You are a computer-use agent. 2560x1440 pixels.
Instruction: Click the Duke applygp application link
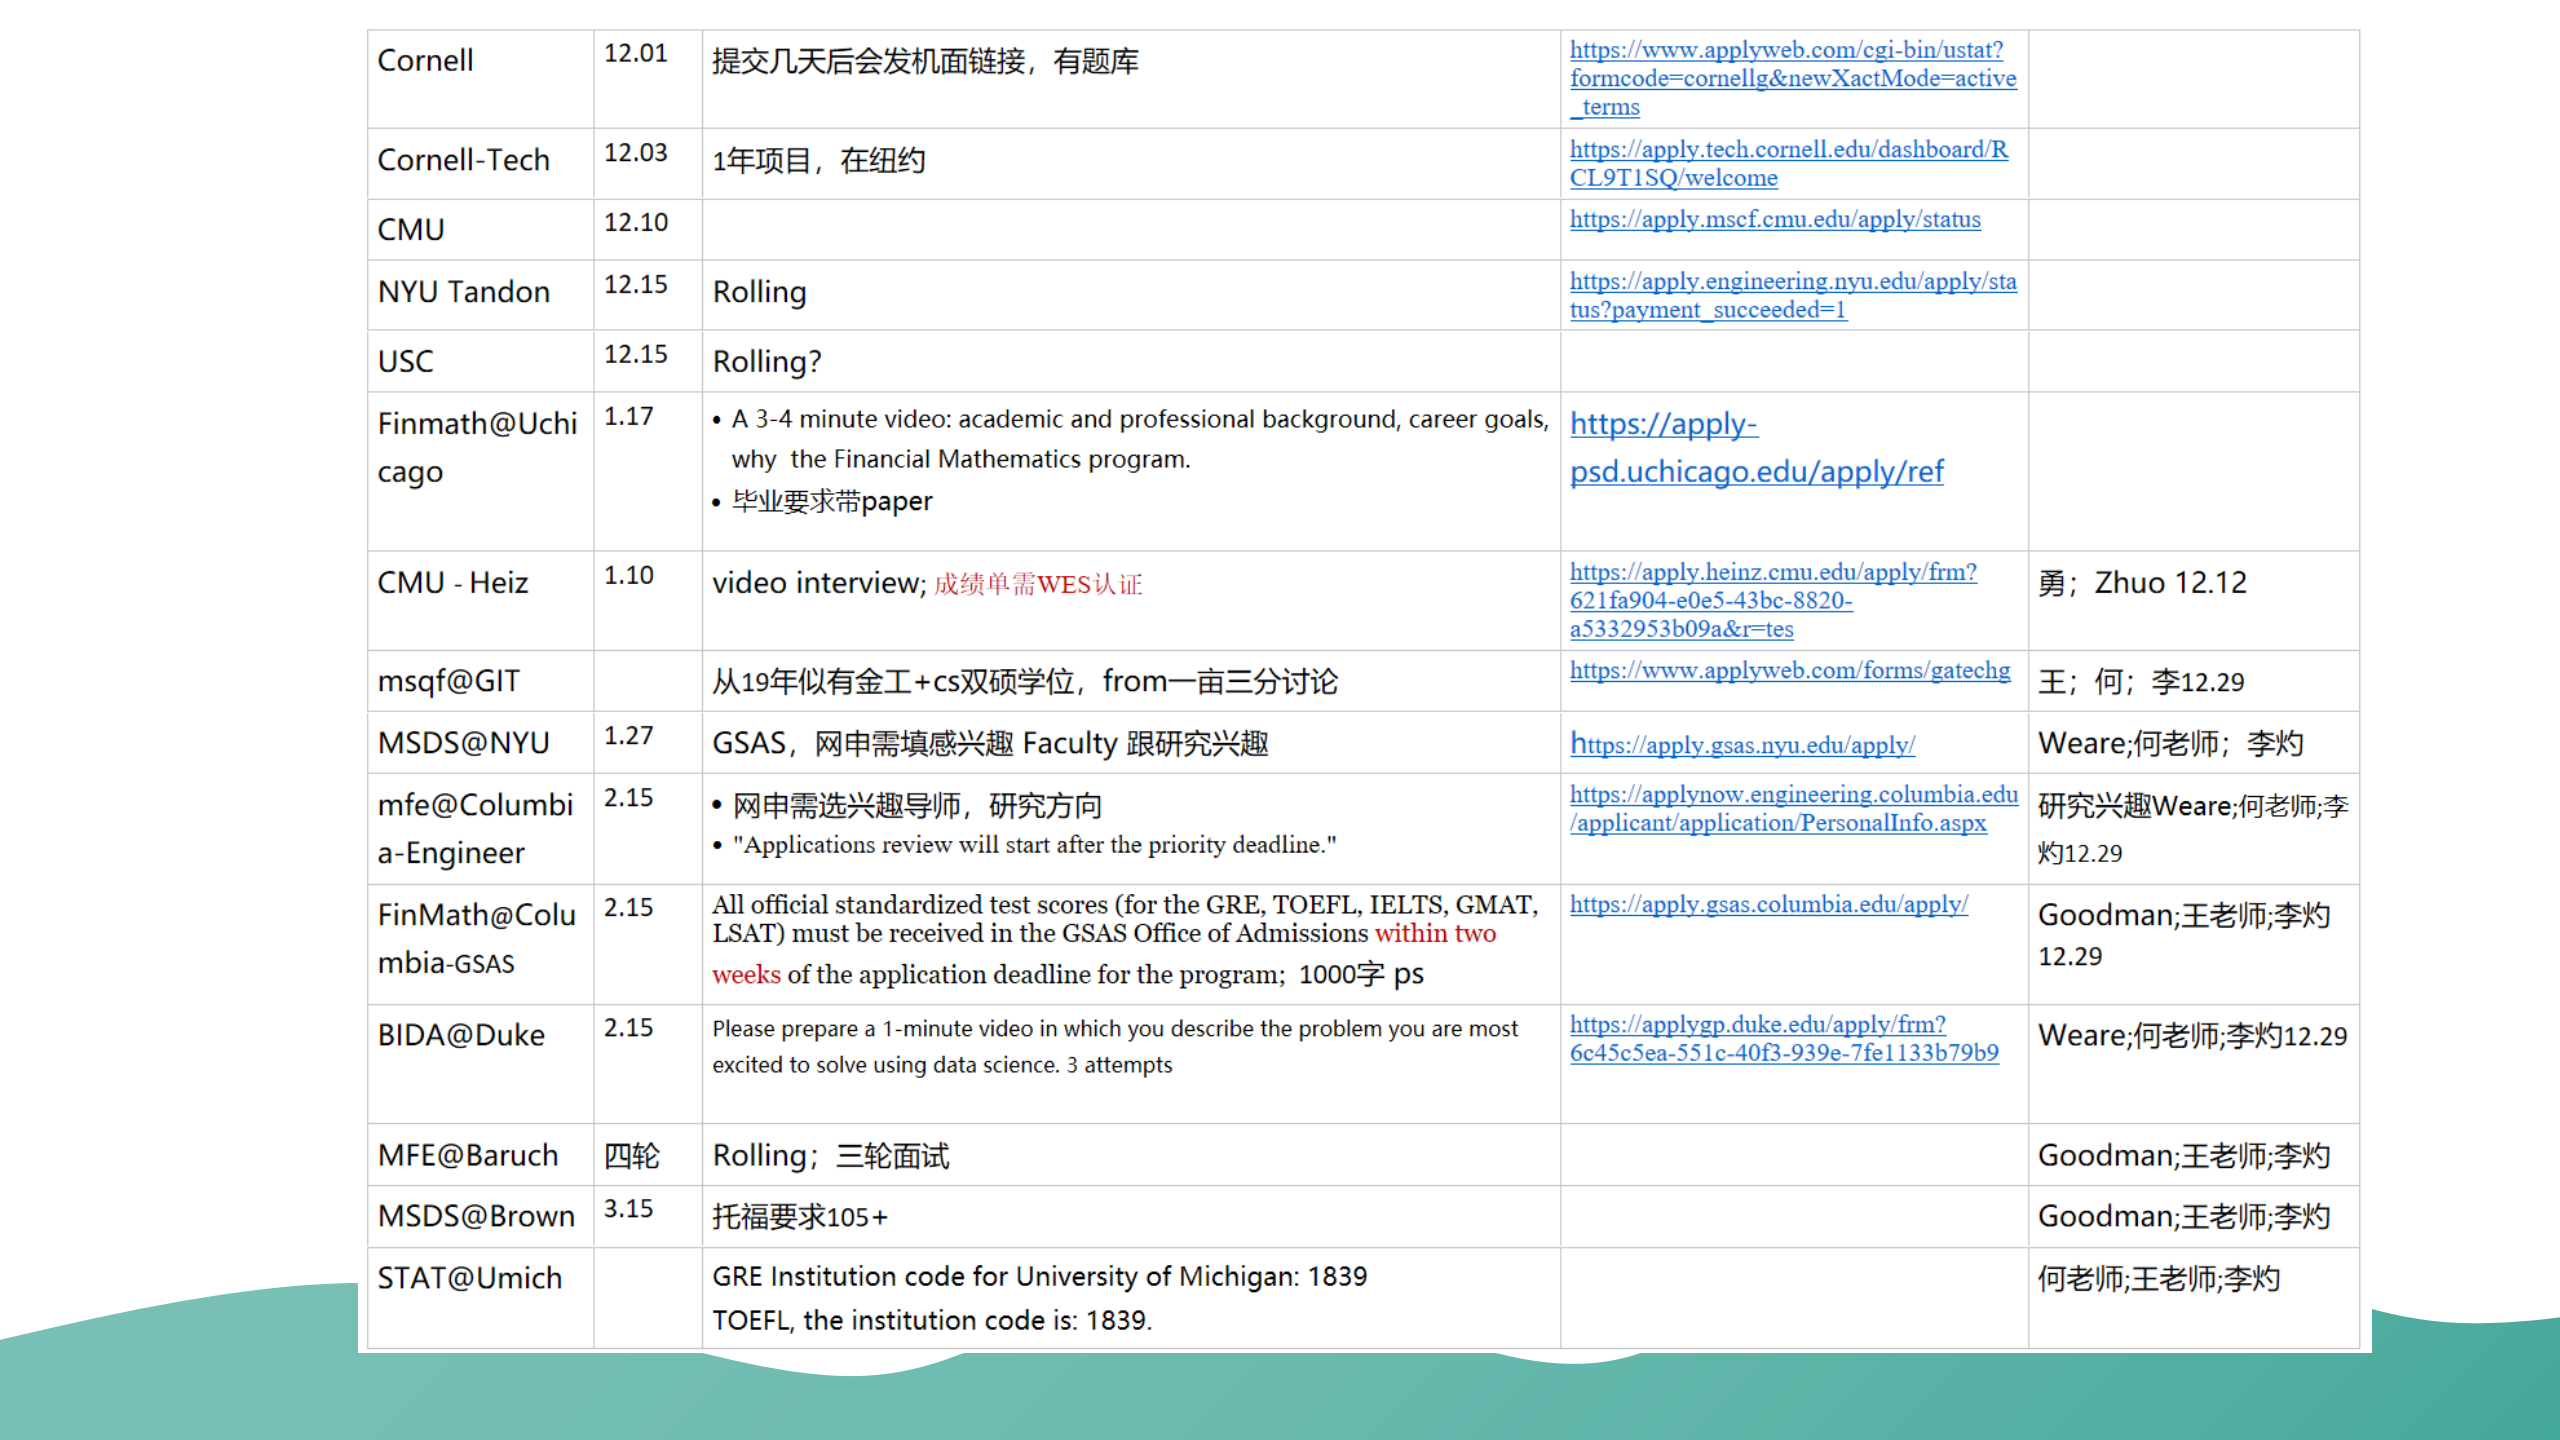pos(1757,1025)
